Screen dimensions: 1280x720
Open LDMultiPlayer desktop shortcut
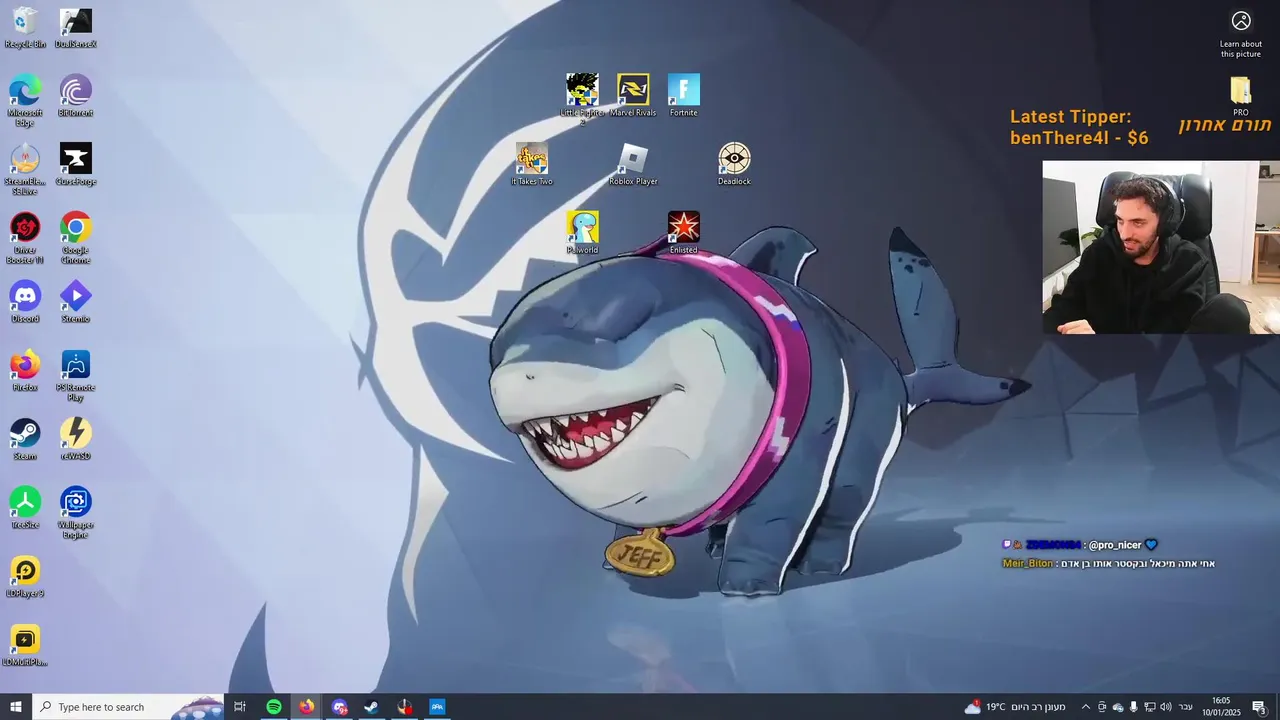tap(25, 645)
